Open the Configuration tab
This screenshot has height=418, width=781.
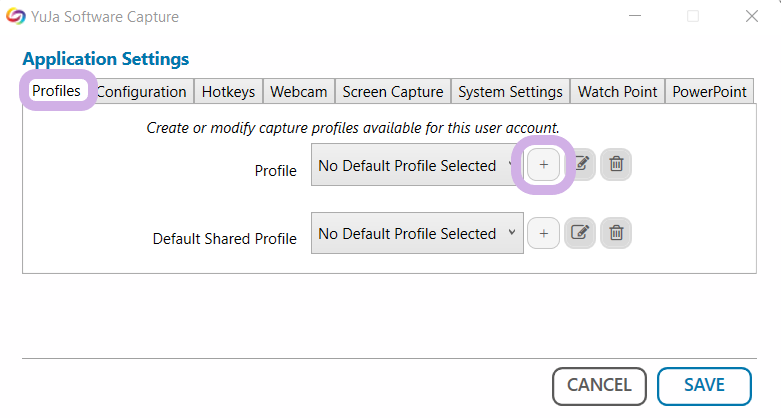click(141, 91)
